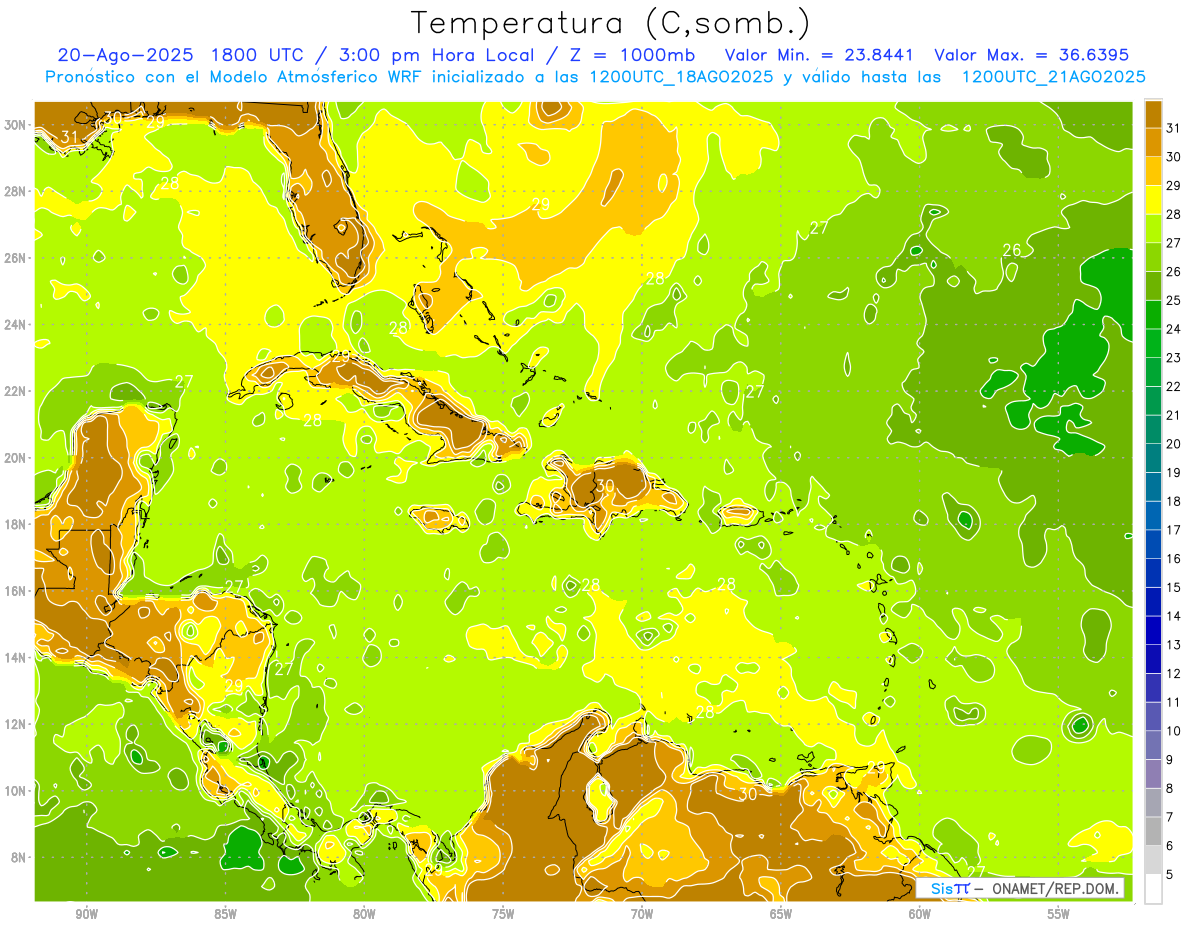1200x927 pixels.
Task: Click the 65W longitude axis label
Action: pyautogui.click(x=781, y=914)
